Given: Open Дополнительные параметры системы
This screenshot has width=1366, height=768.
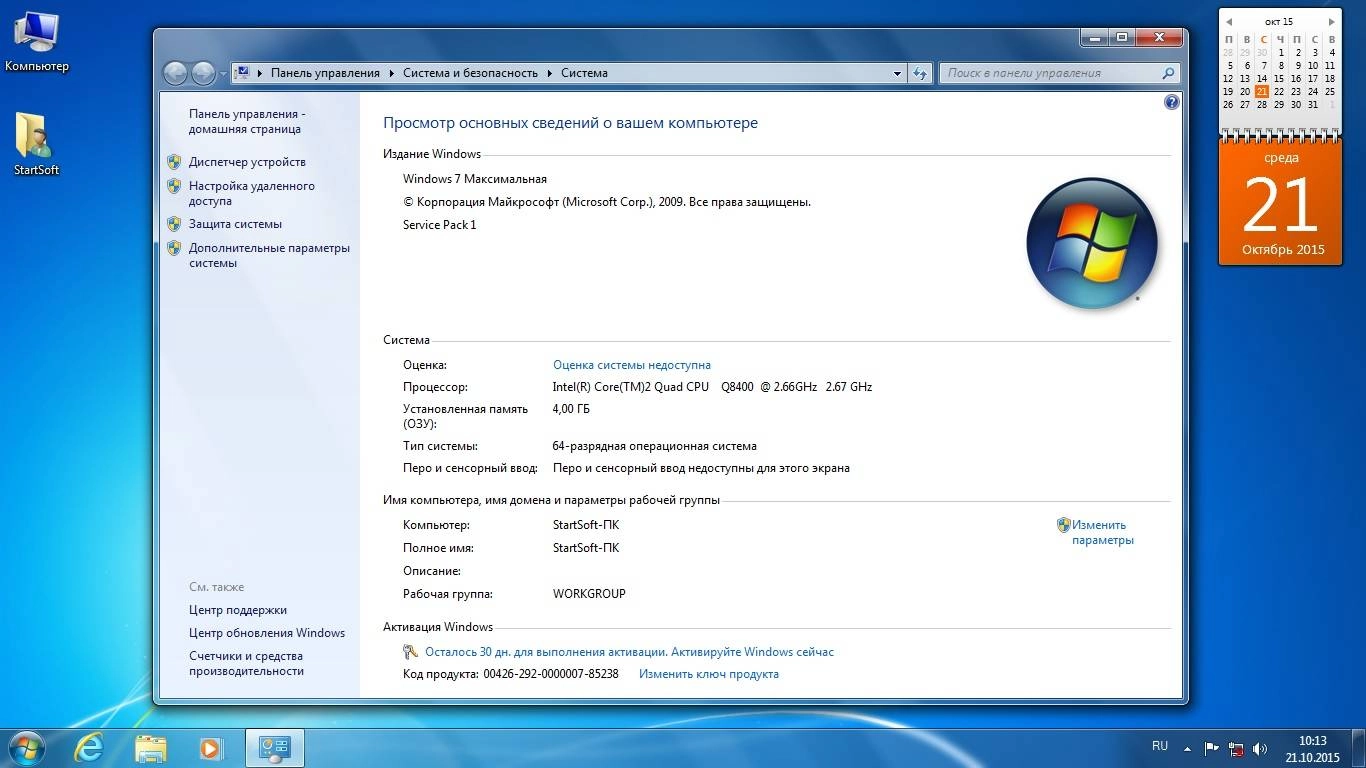Looking at the screenshot, I should click(269, 255).
